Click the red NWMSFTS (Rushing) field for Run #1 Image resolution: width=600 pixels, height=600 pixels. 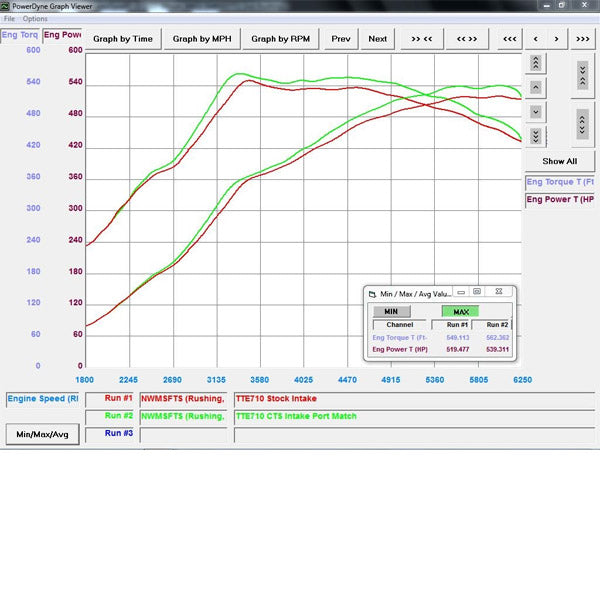click(183, 399)
